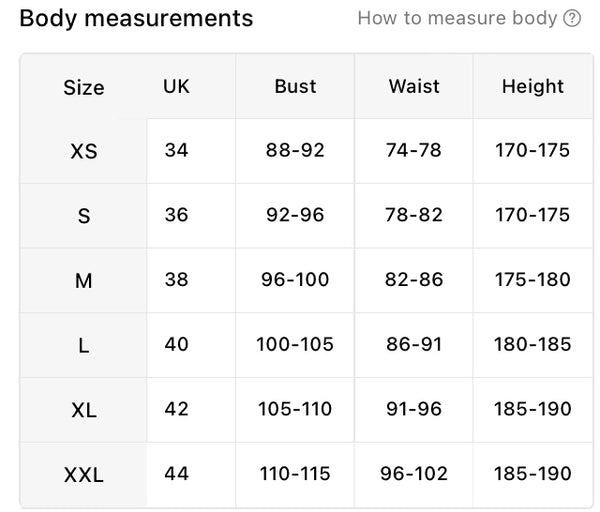
Task: Select the S size row label
Action: pyautogui.click(x=84, y=216)
